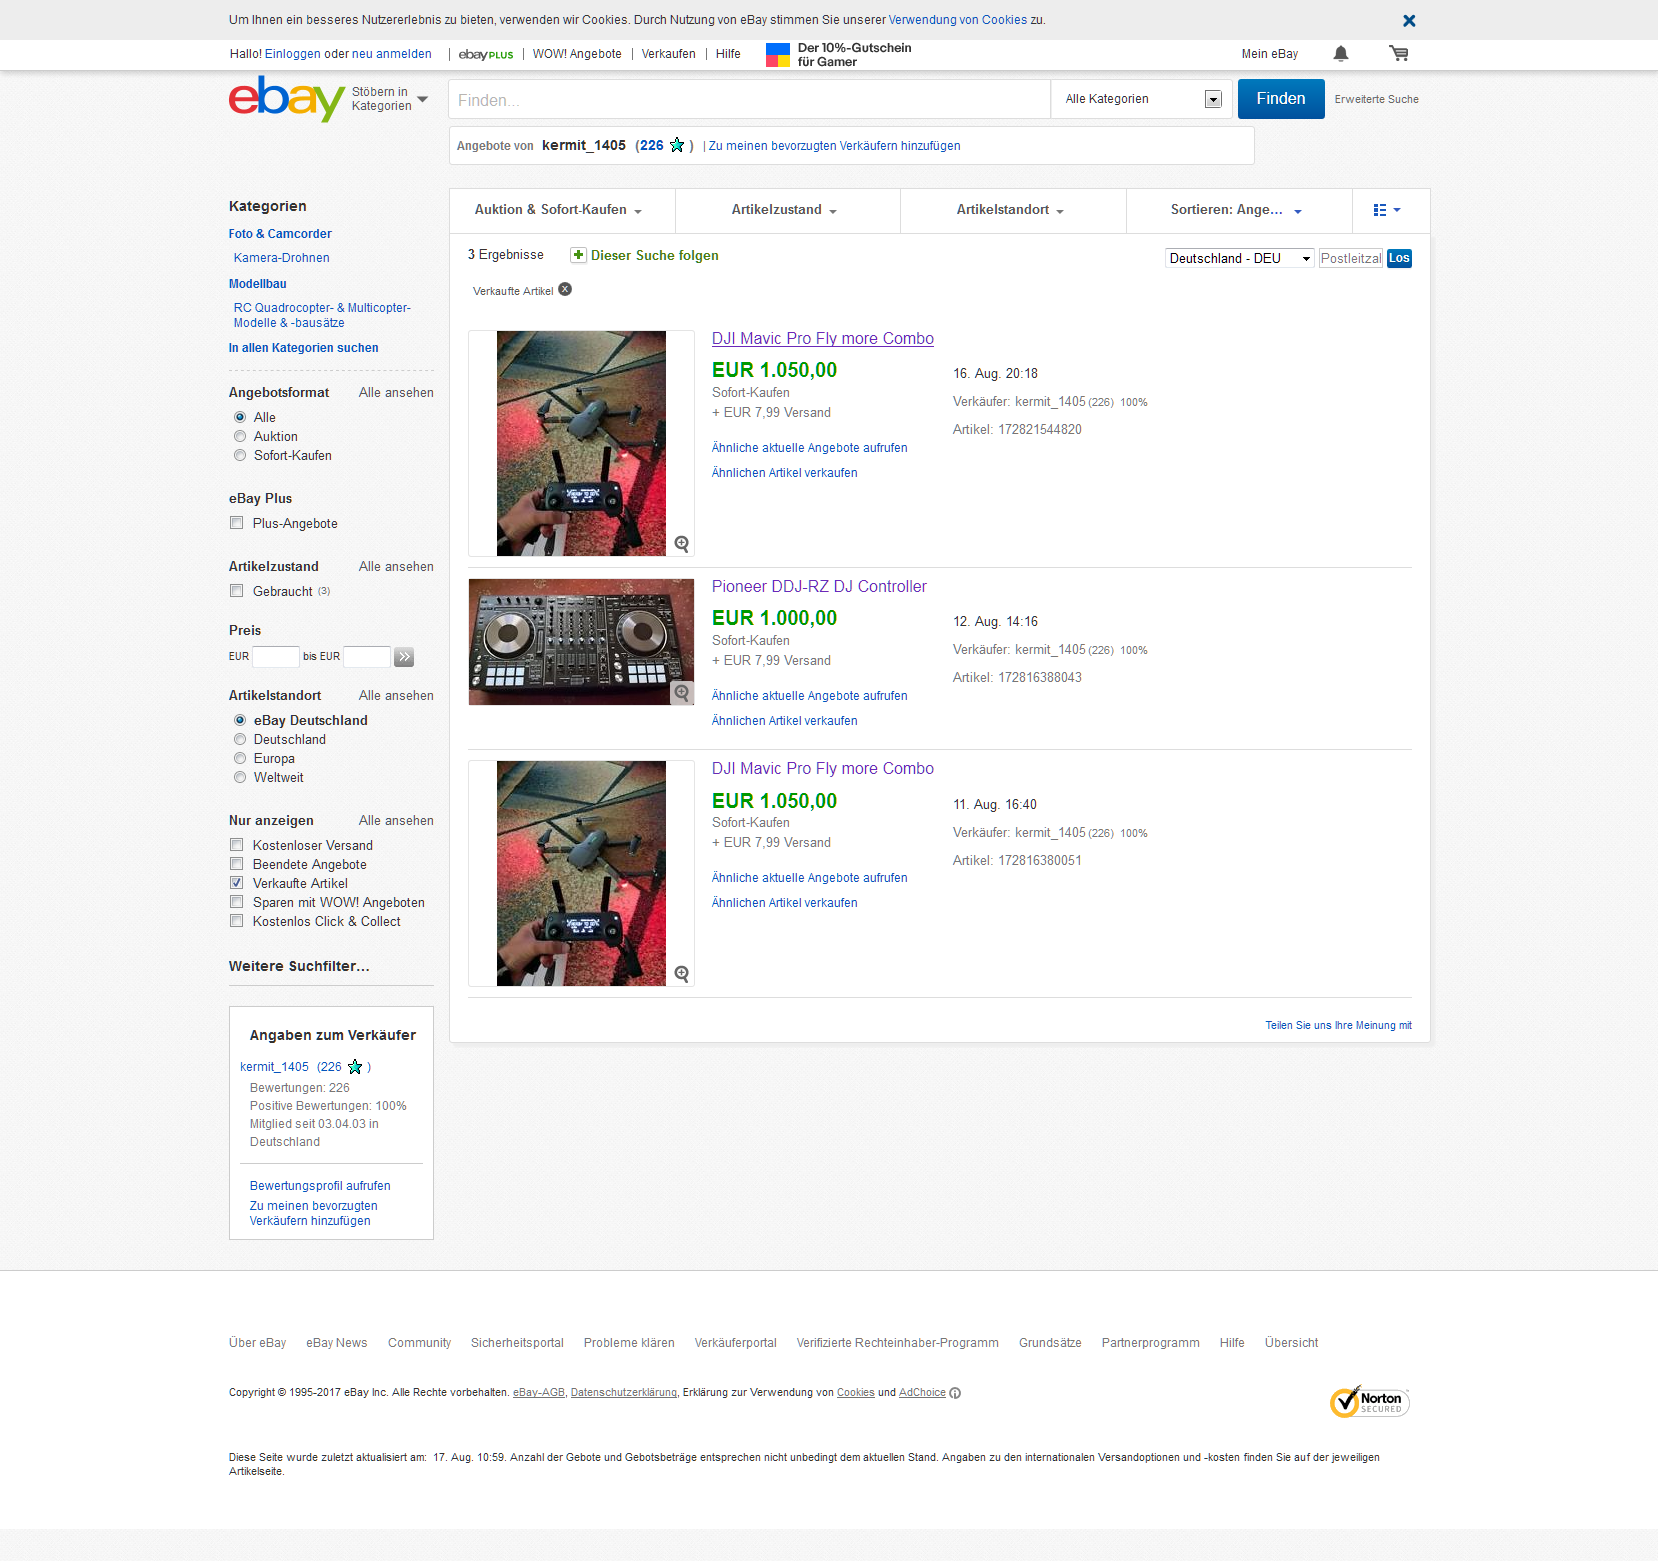Uncheck the Verkaufte Artikel checkbox
This screenshot has width=1658, height=1561.
coord(237,883)
